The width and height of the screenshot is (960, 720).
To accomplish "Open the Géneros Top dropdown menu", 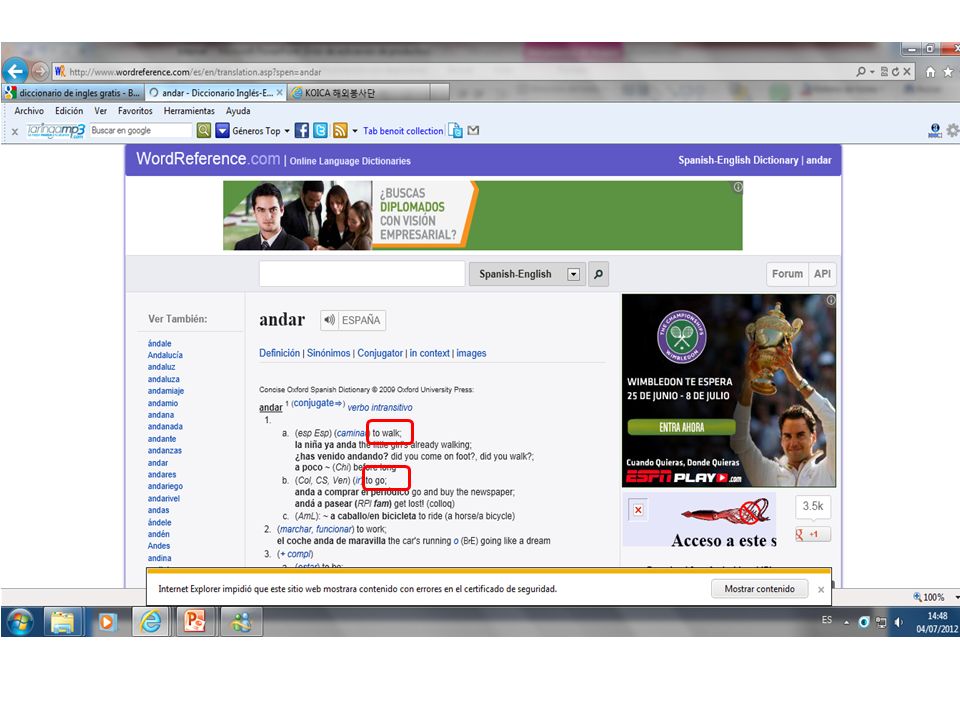I will point(287,131).
